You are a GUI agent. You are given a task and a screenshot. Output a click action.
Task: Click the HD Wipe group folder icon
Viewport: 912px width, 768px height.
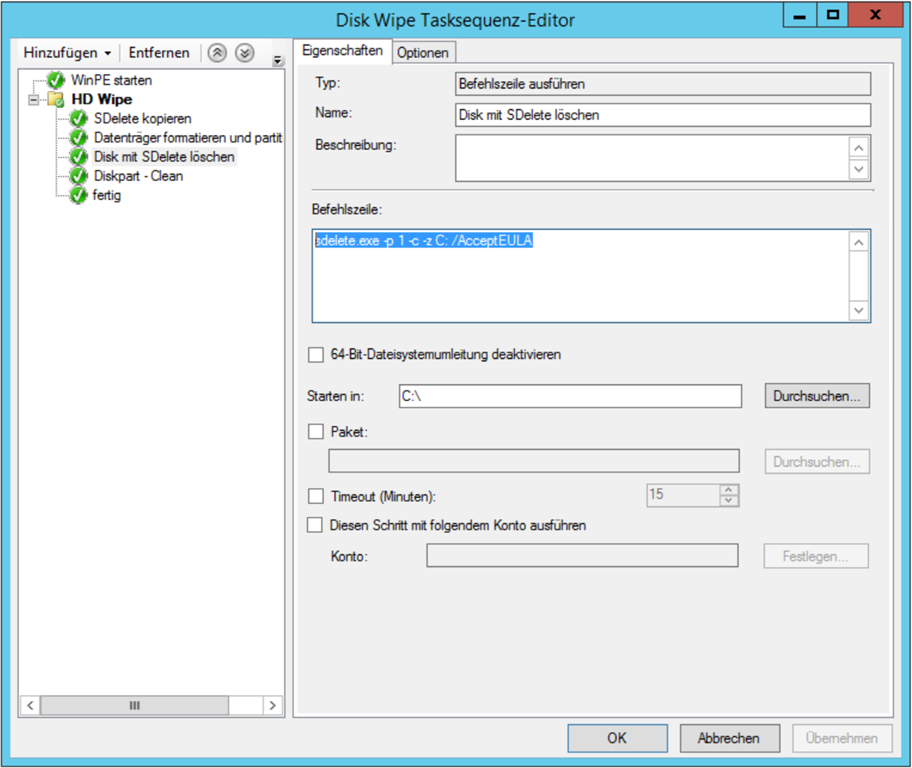[57, 100]
